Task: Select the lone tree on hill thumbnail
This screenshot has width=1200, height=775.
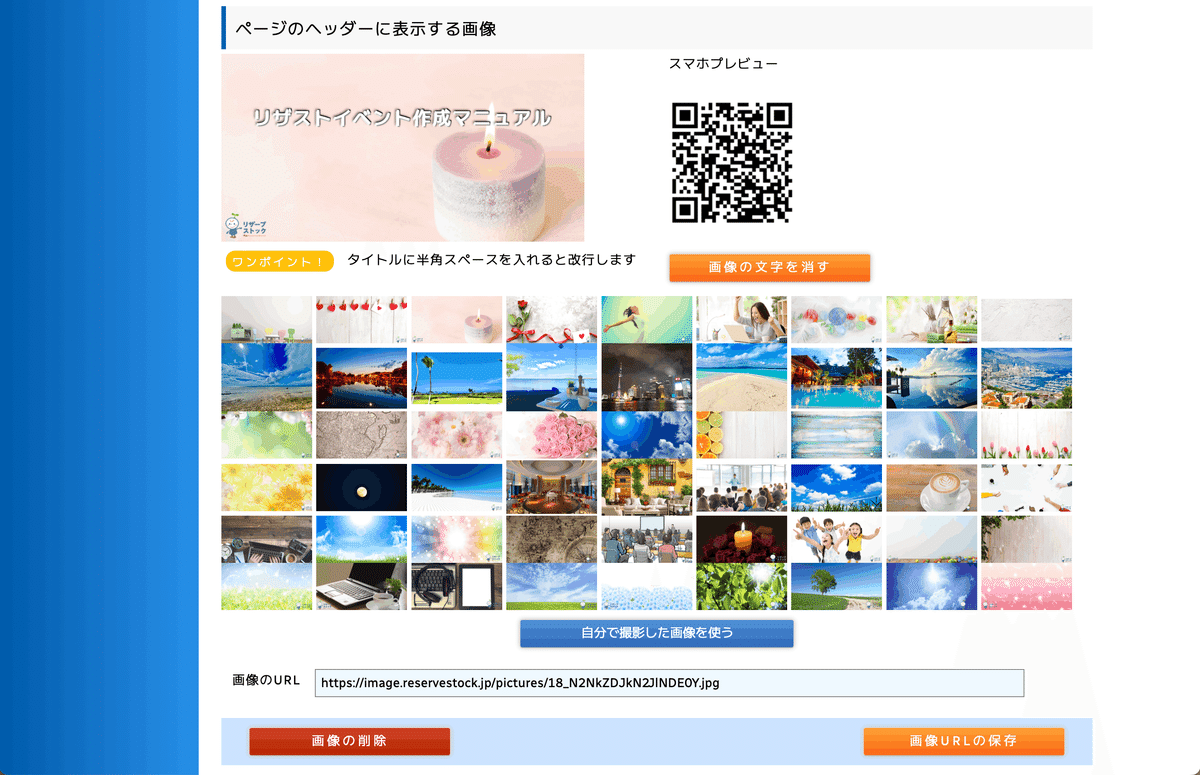Action: [836, 586]
